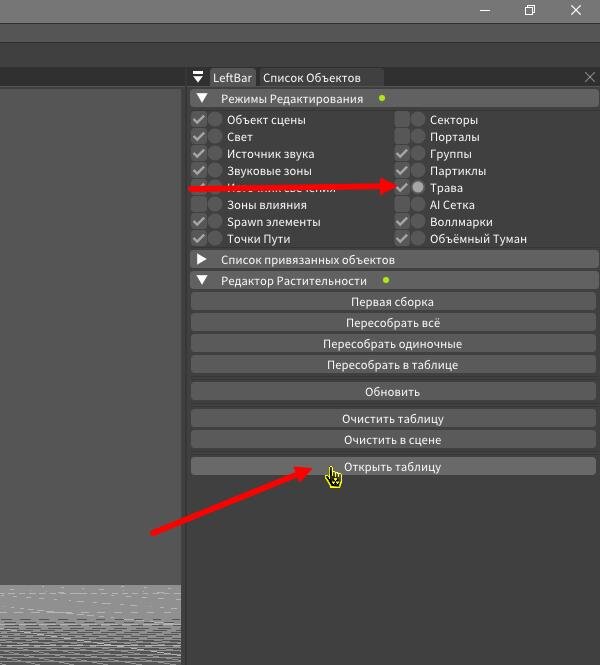Toggle the Группы checkbox

pos(402,154)
